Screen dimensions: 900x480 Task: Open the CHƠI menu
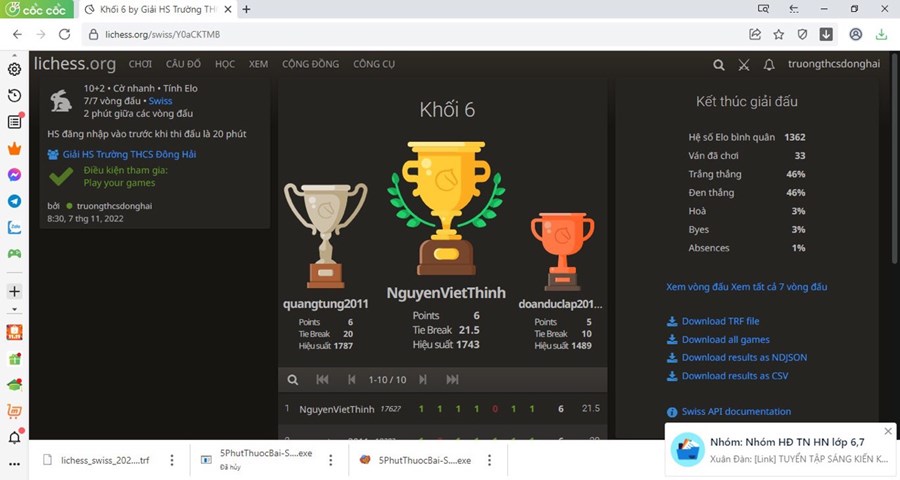(x=140, y=64)
